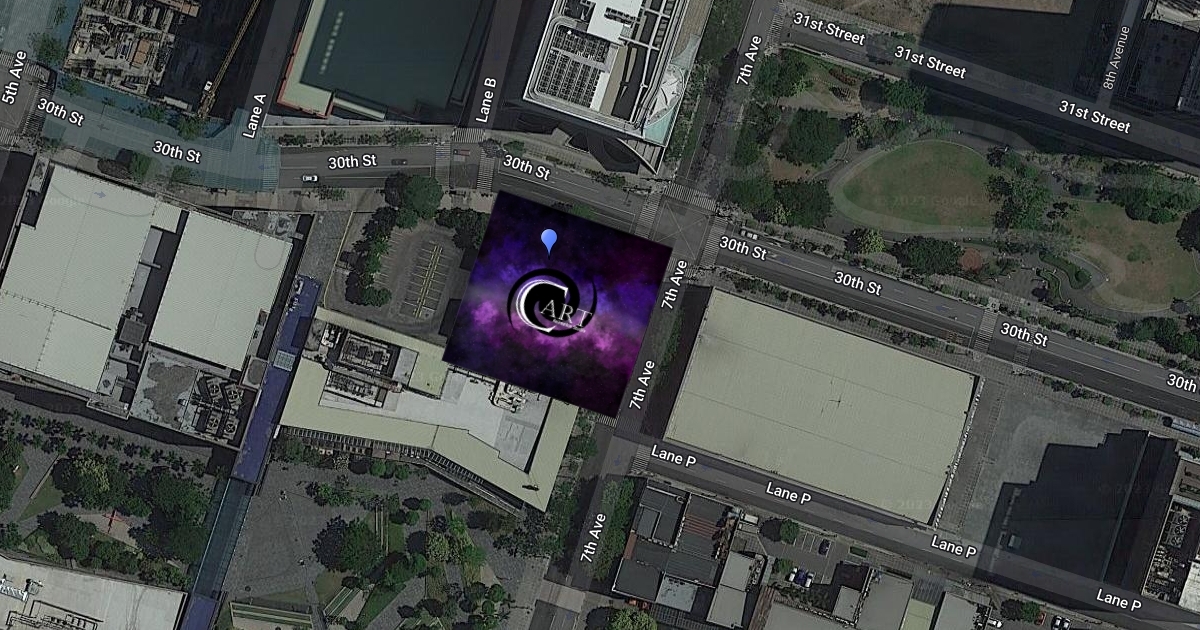Select the Lane B street label
Image resolution: width=1200 pixels, height=630 pixels.
pyautogui.click(x=489, y=99)
